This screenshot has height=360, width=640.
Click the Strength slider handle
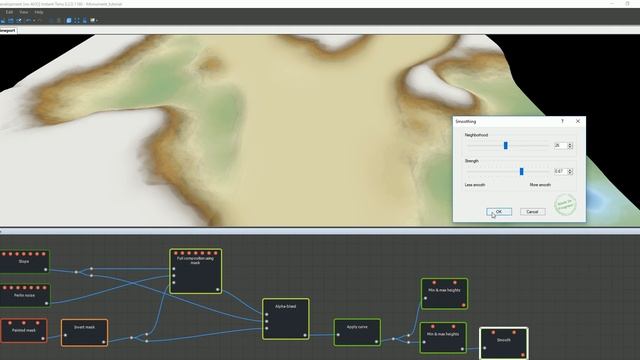point(521,171)
